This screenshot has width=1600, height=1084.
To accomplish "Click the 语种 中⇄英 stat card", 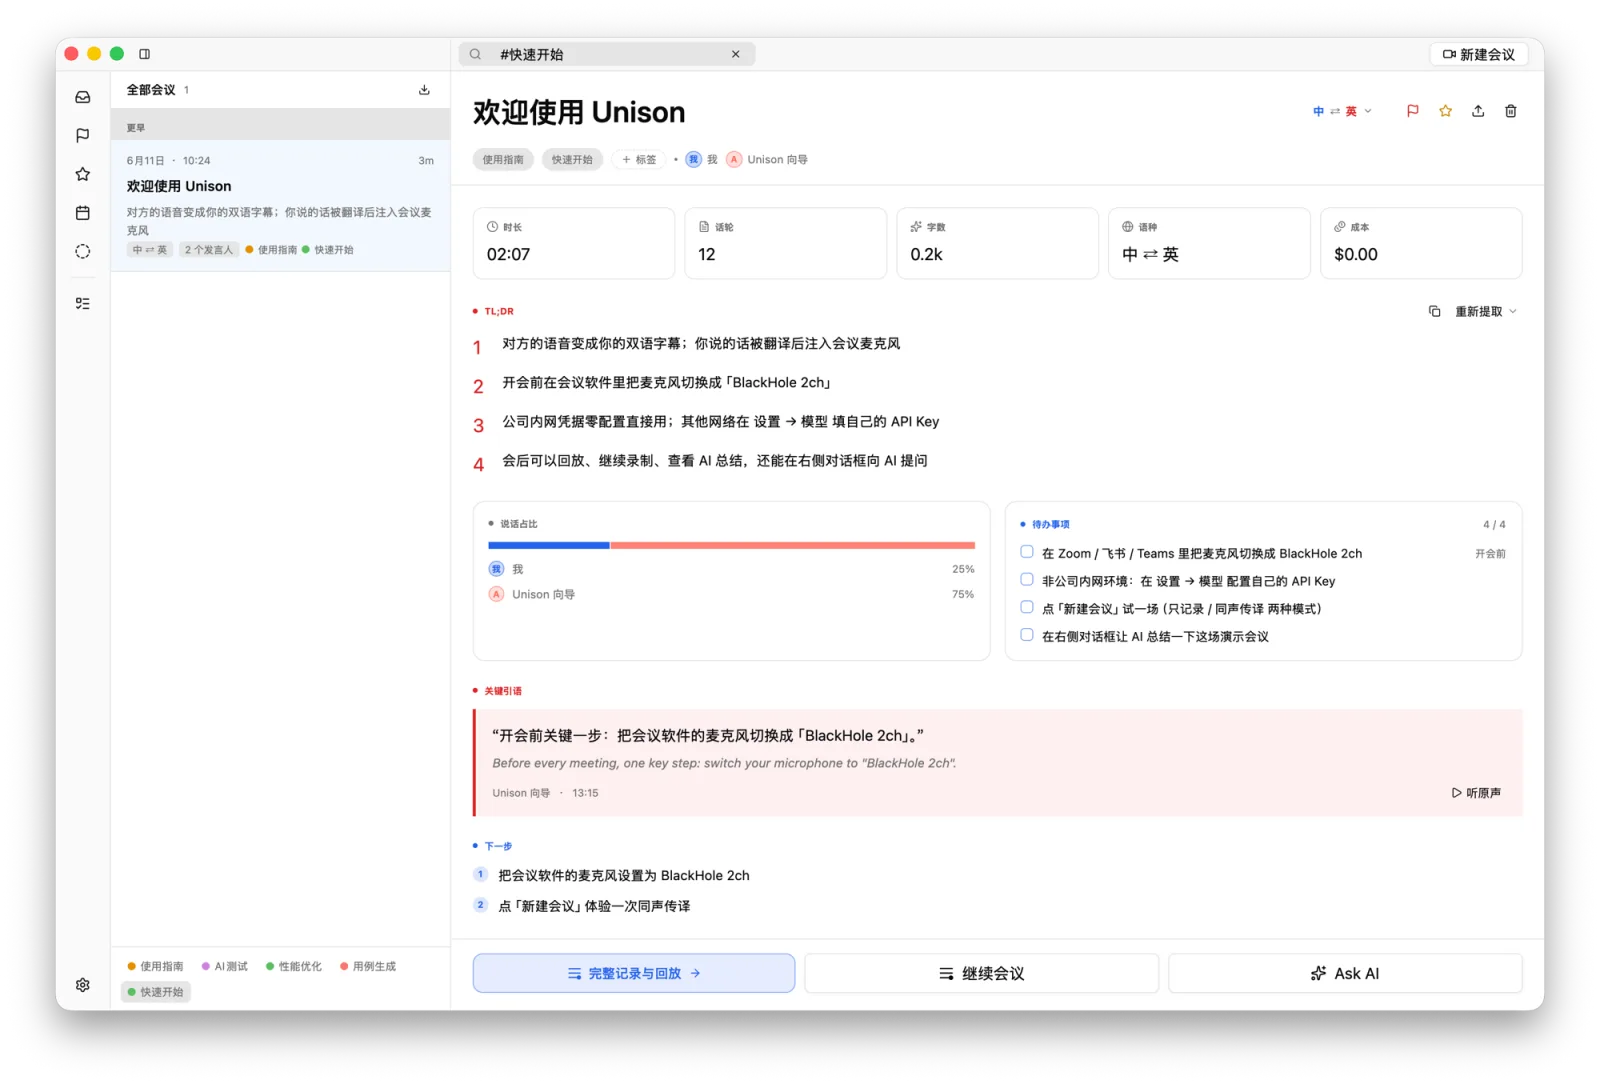I will click(x=1209, y=243).
